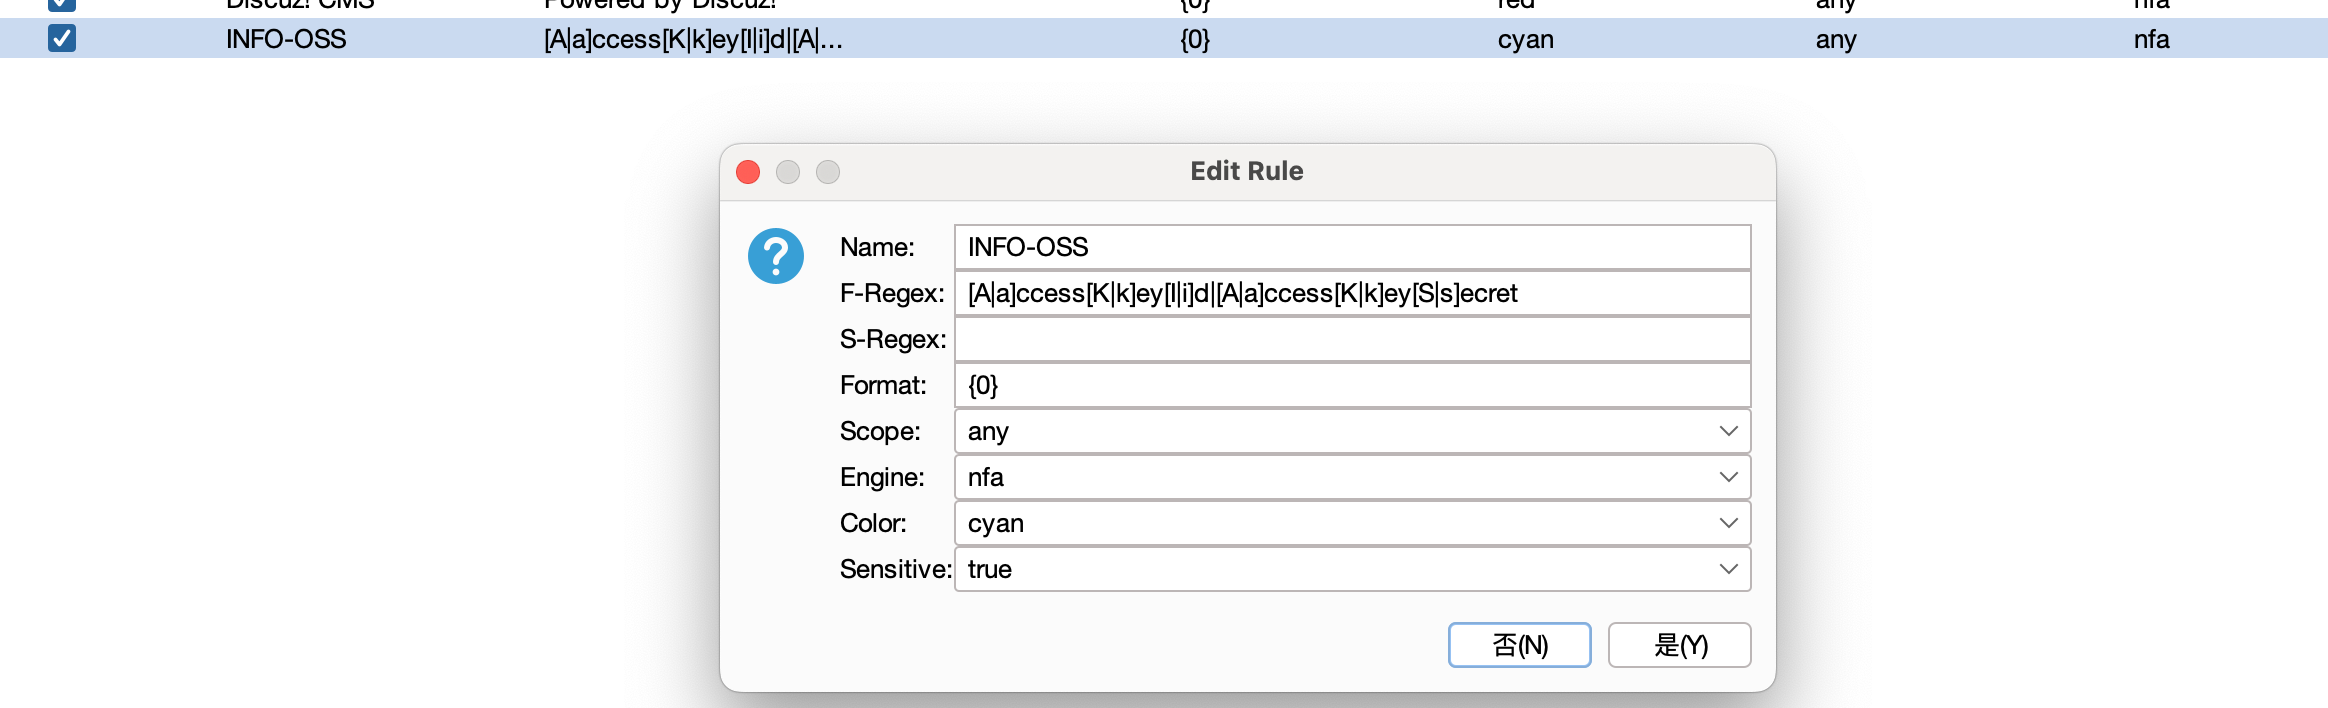Open the Scope dropdown
The height and width of the screenshot is (708, 2328).
[x=1353, y=431]
